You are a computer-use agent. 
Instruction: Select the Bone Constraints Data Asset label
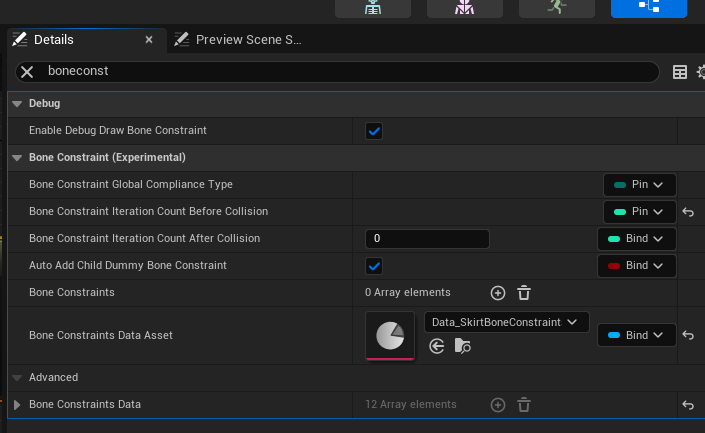[101, 335]
